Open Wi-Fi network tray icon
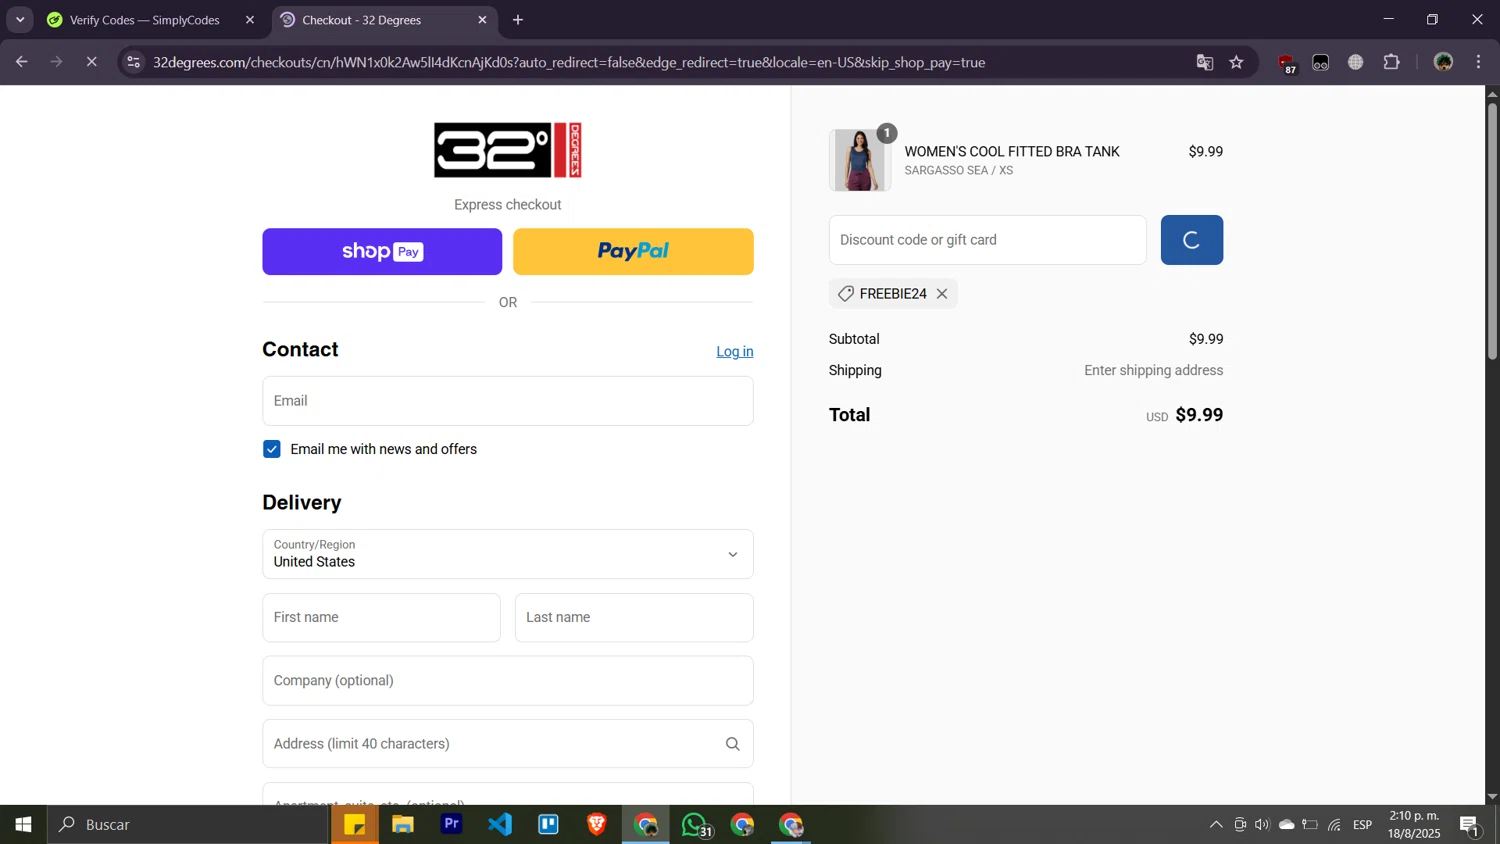Viewport: 1500px width, 844px height. (x=1335, y=825)
